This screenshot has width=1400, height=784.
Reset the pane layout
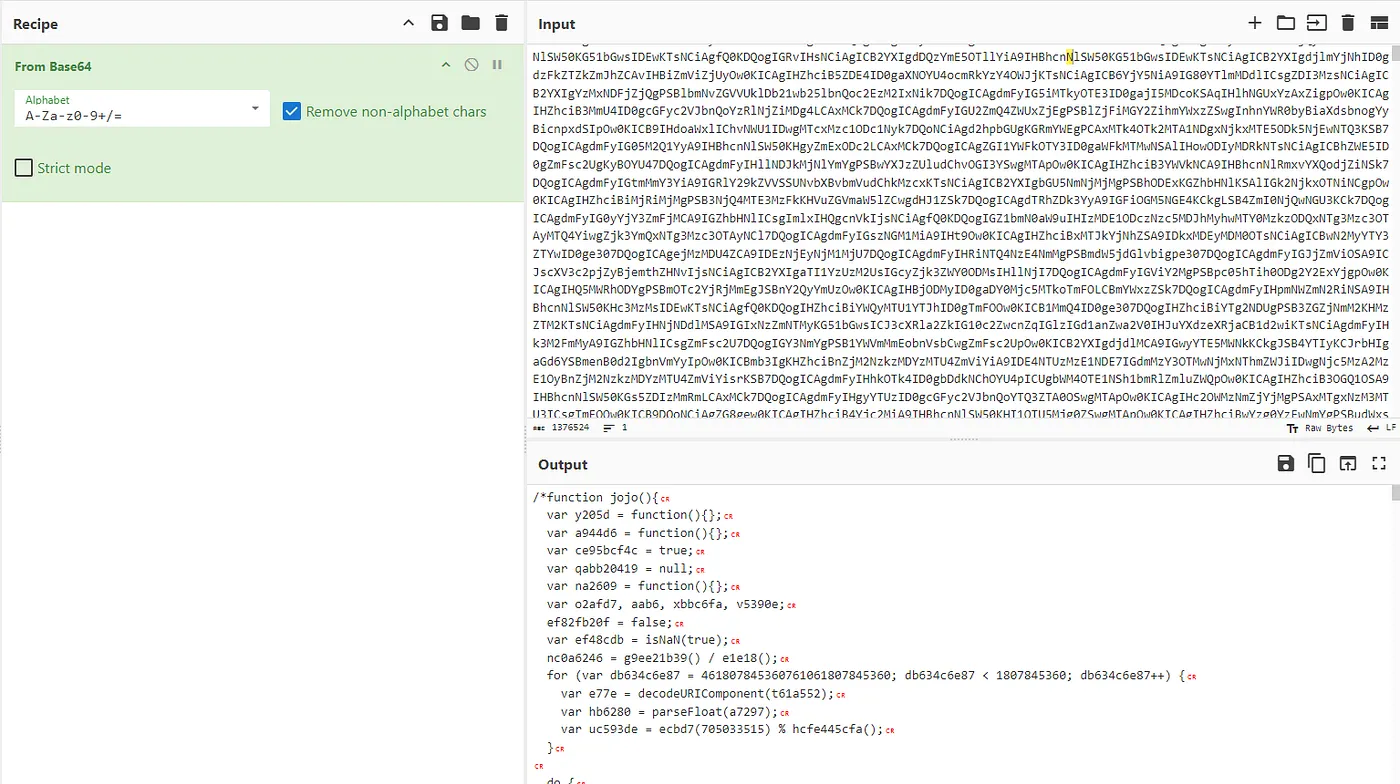[x=1379, y=23]
